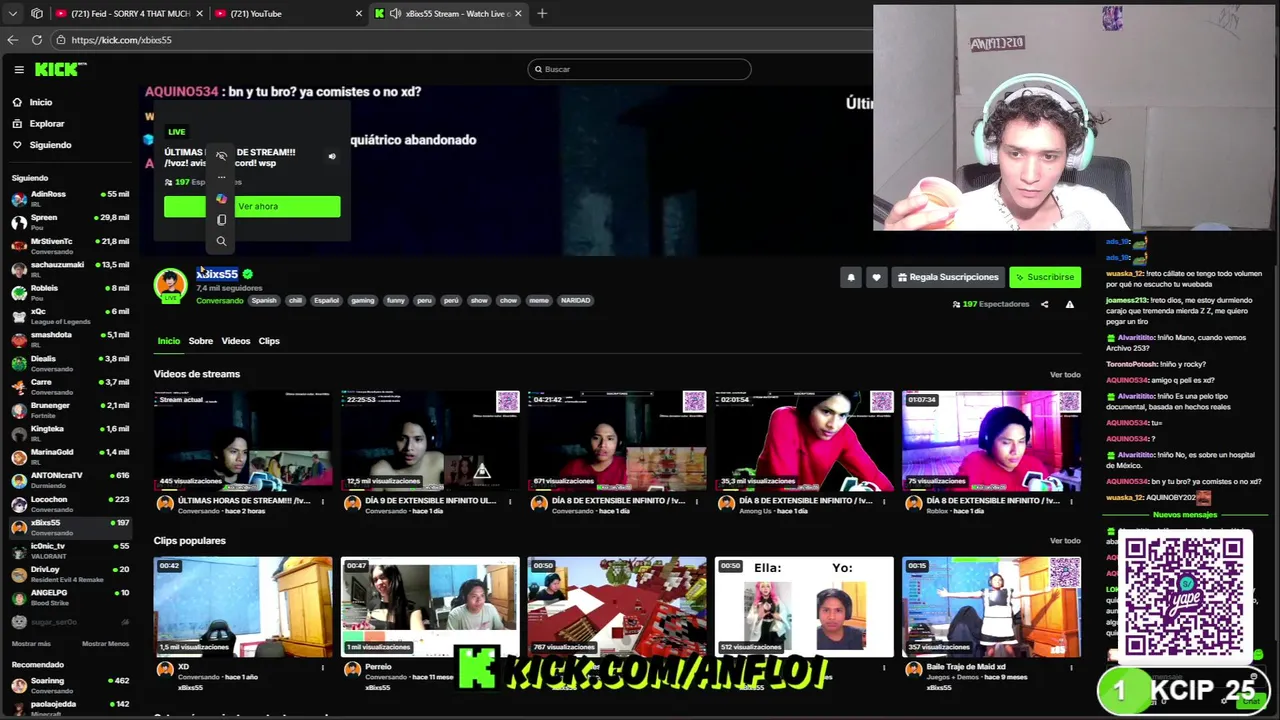
Task: Open AdinRoss channel in following list
Action: coord(70,198)
